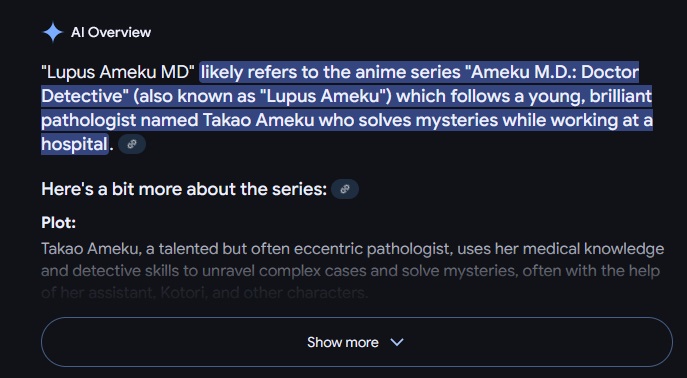Screen dimensions: 687x378
Task: Expand the overview with the Show more chevron
Action: 397,342
